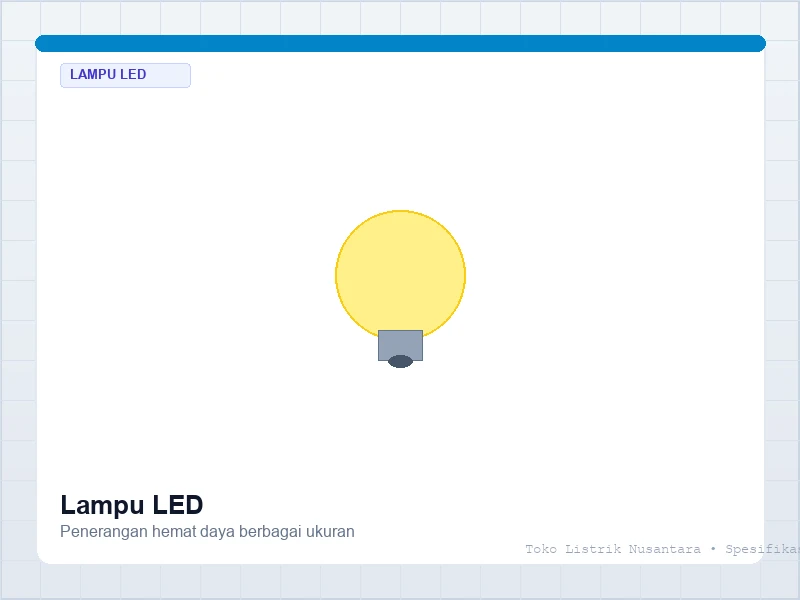The height and width of the screenshot is (600, 800).
Task: Click the 'Toko Listrik Nusantara' footer text
Action: pos(613,549)
